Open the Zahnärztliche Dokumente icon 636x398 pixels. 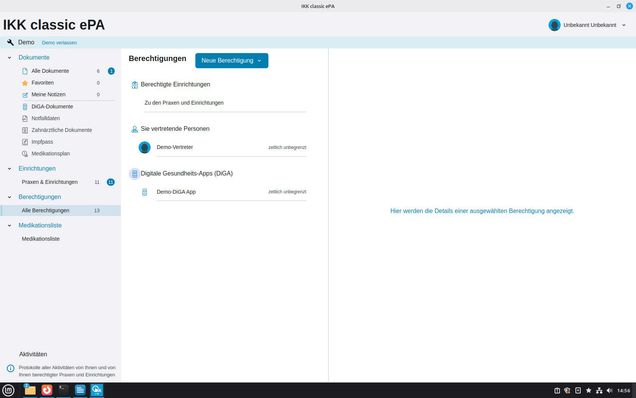(25, 130)
